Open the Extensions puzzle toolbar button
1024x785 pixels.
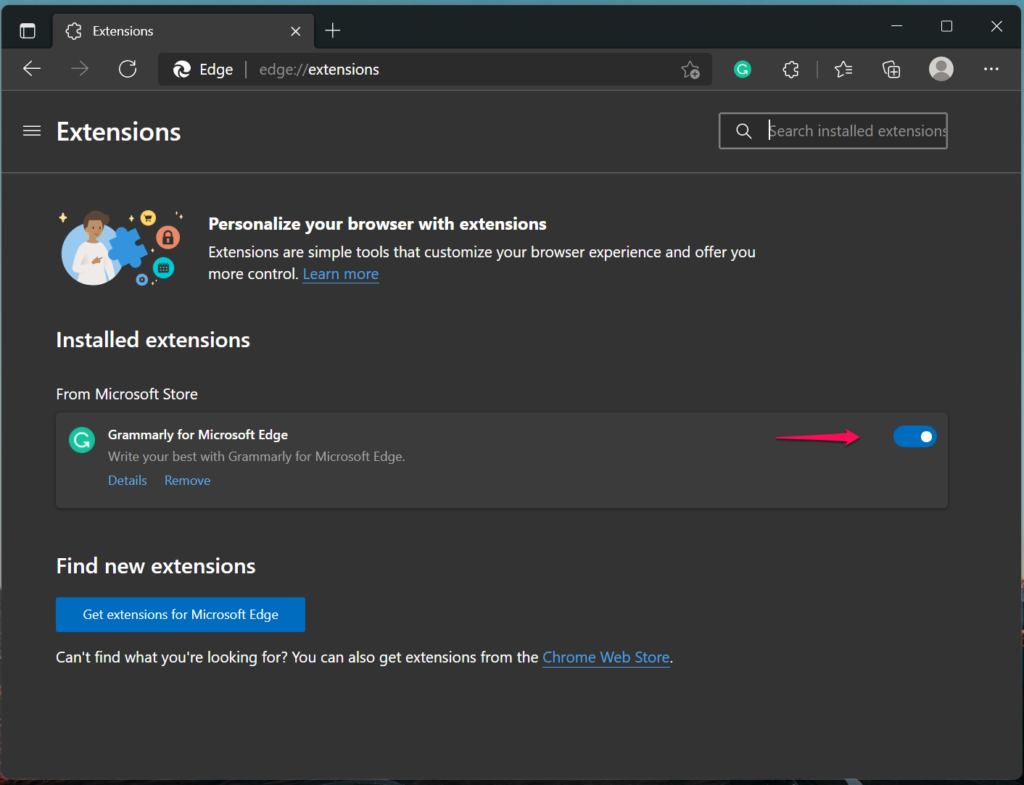pos(790,69)
